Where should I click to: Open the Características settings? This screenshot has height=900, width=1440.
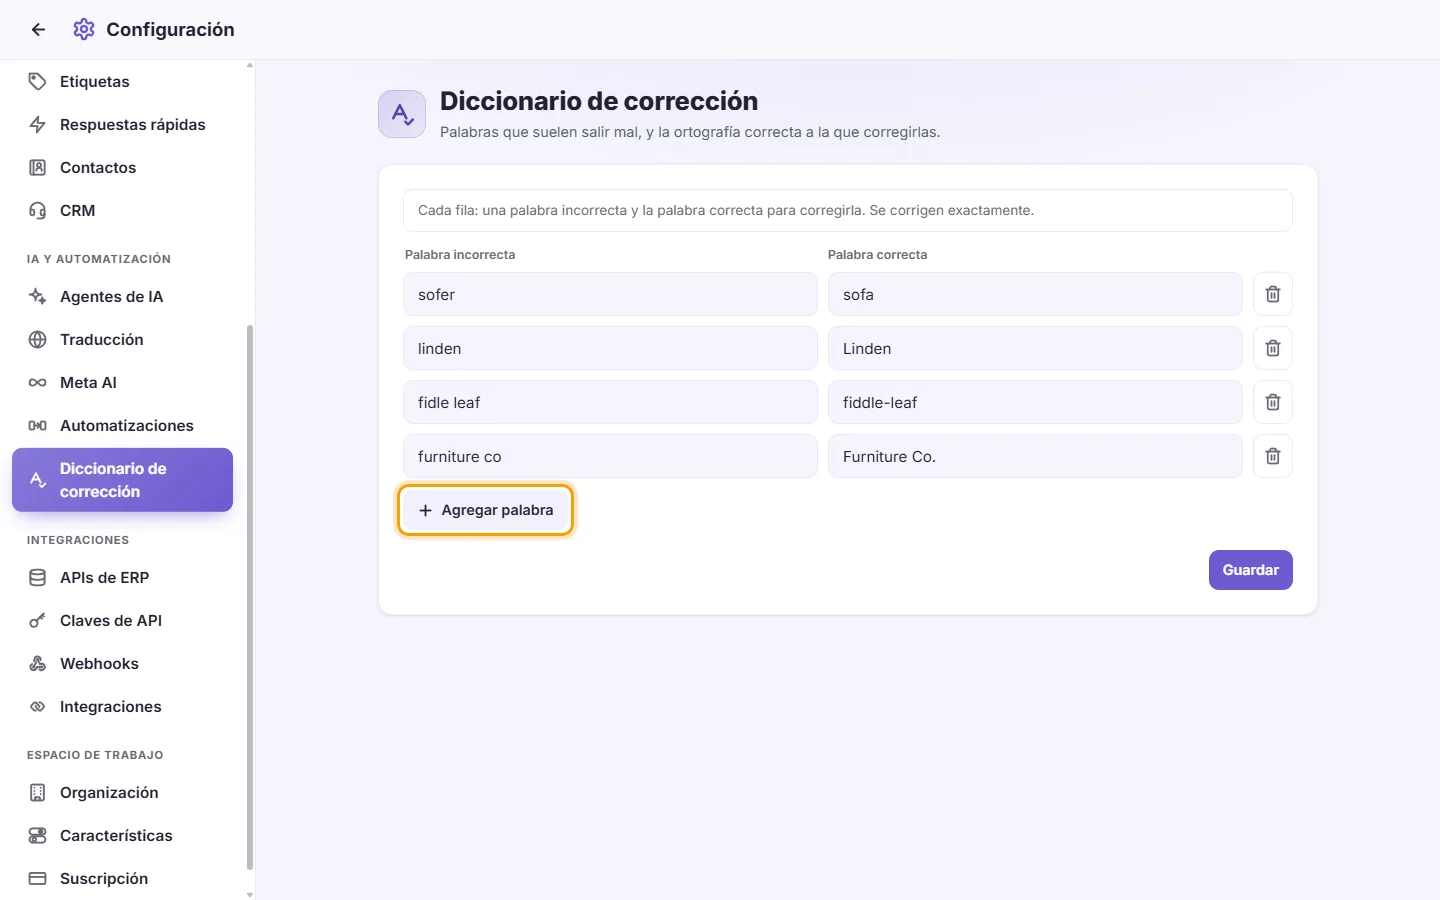pos(122,836)
